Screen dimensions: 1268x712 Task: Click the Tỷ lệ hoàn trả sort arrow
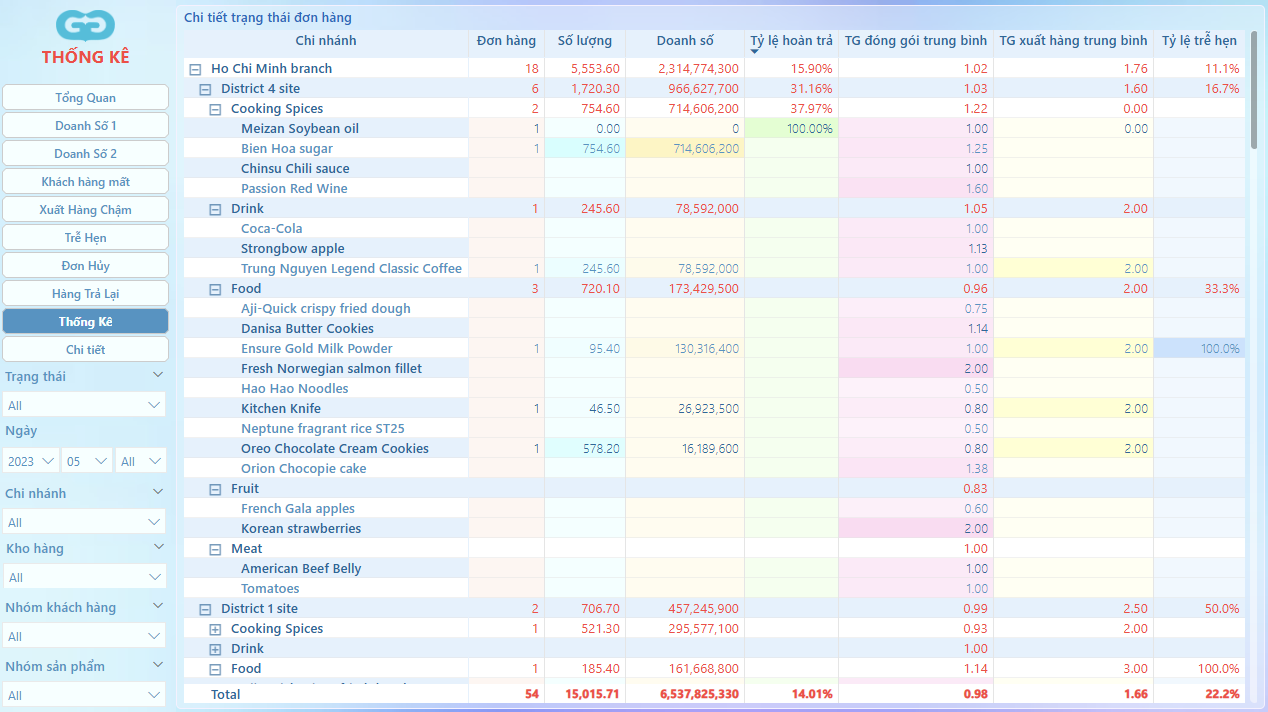coord(754,52)
